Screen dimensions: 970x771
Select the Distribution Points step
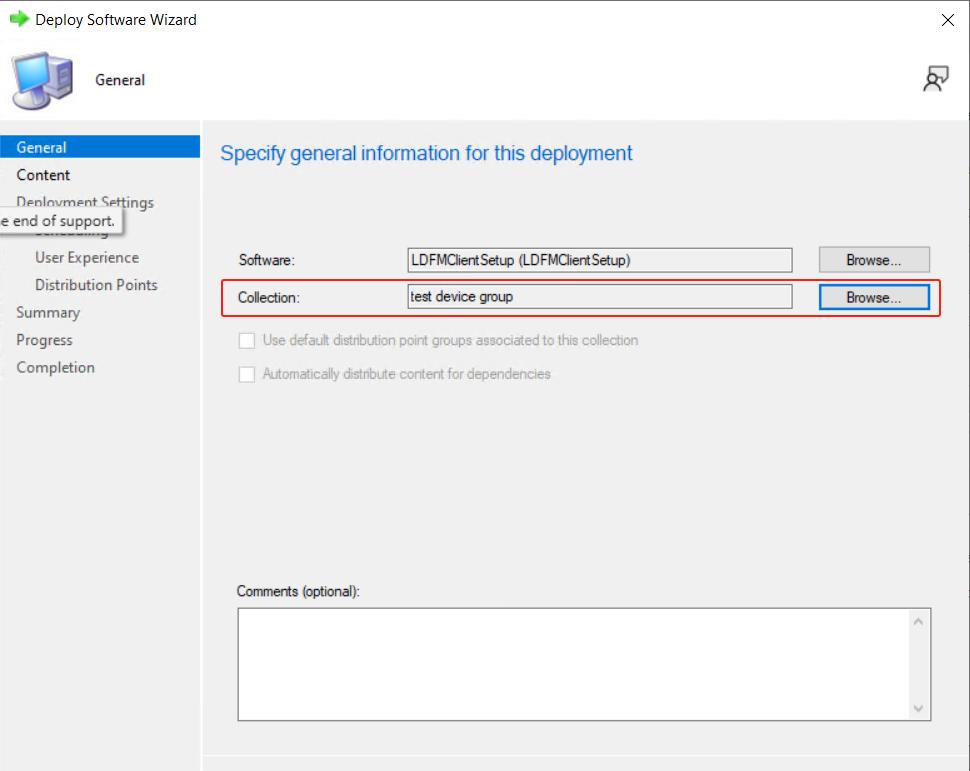[x=96, y=285]
